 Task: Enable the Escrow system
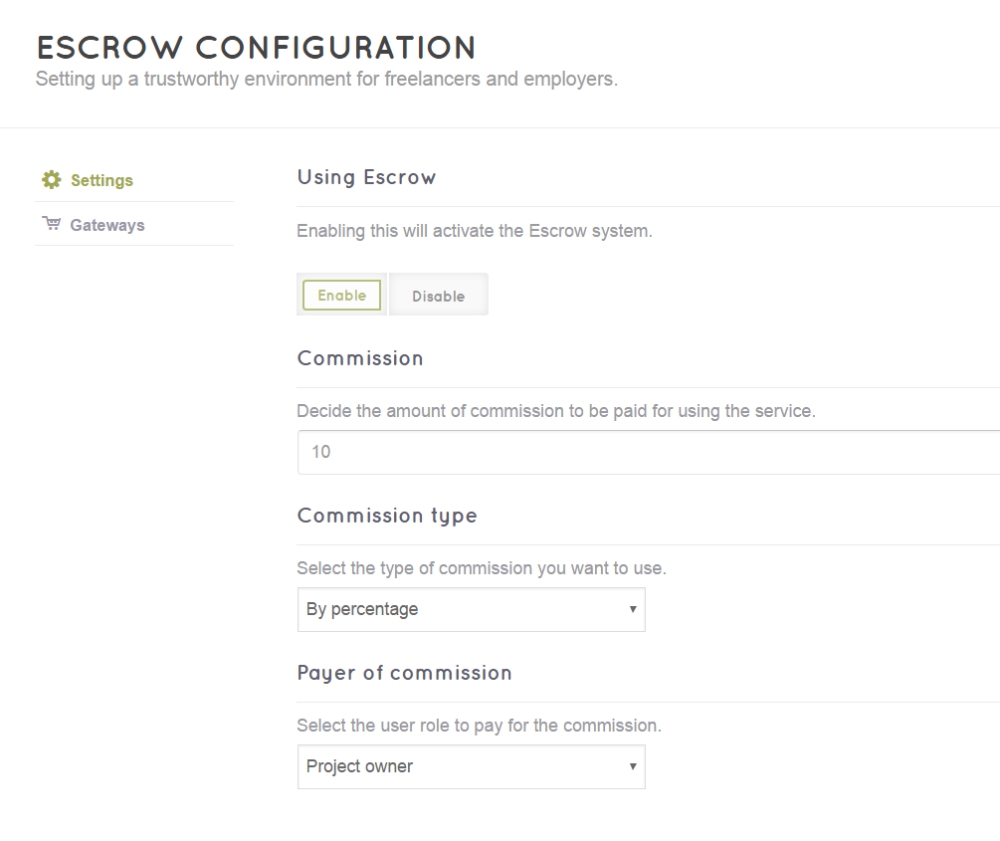click(x=342, y=295)
